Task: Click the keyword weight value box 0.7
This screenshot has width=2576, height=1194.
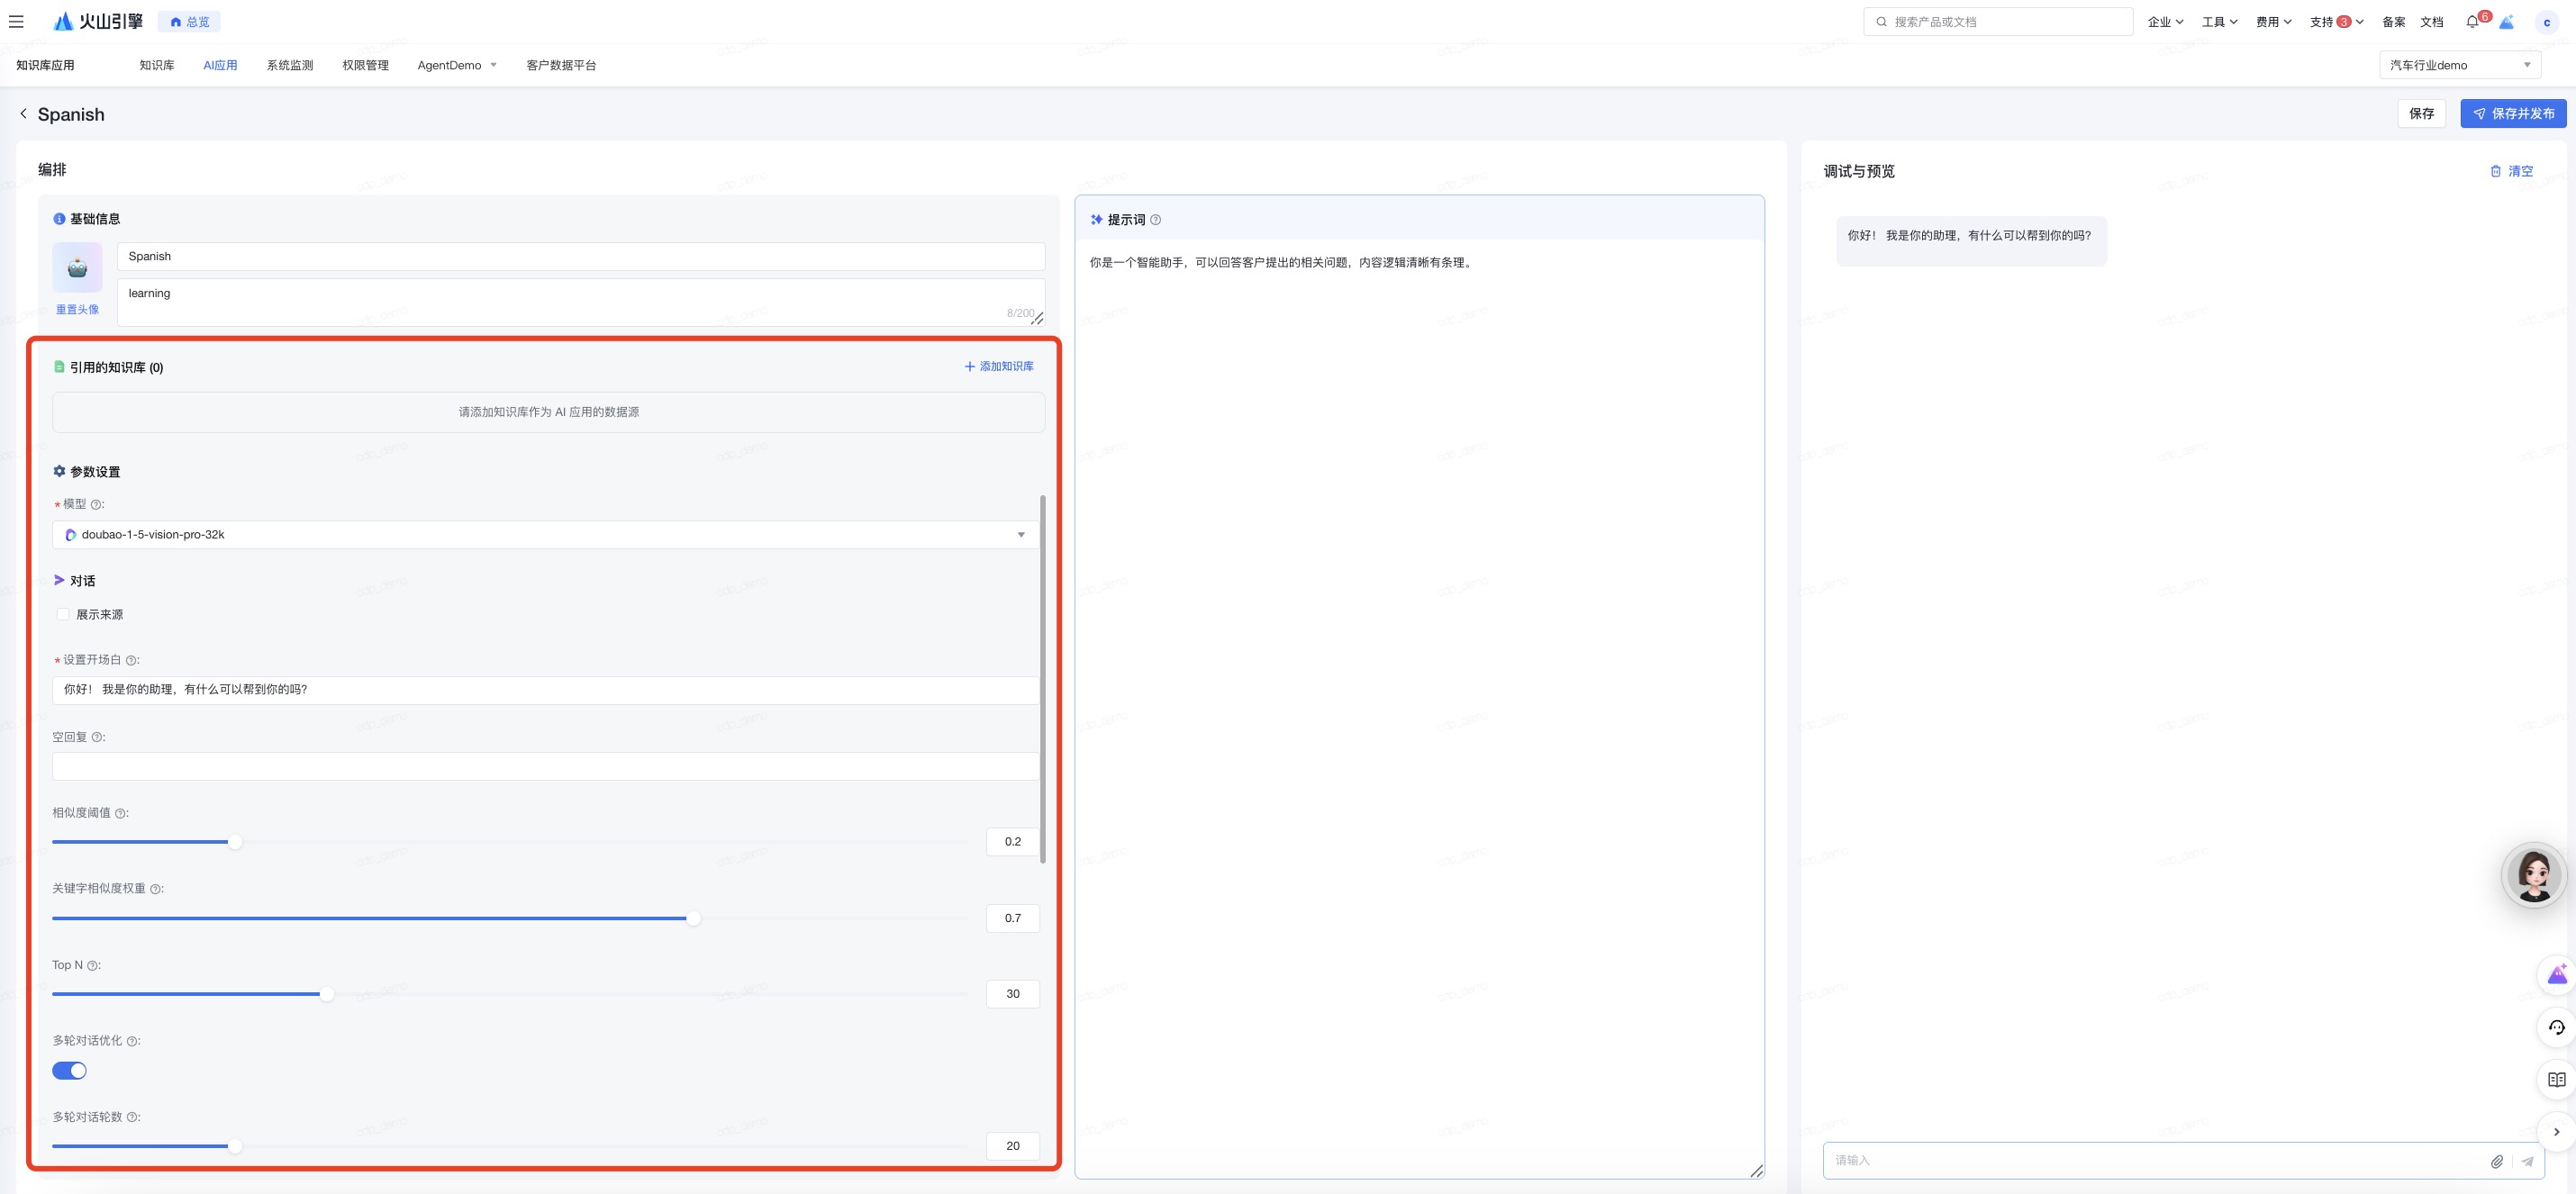Action: 1012,918
